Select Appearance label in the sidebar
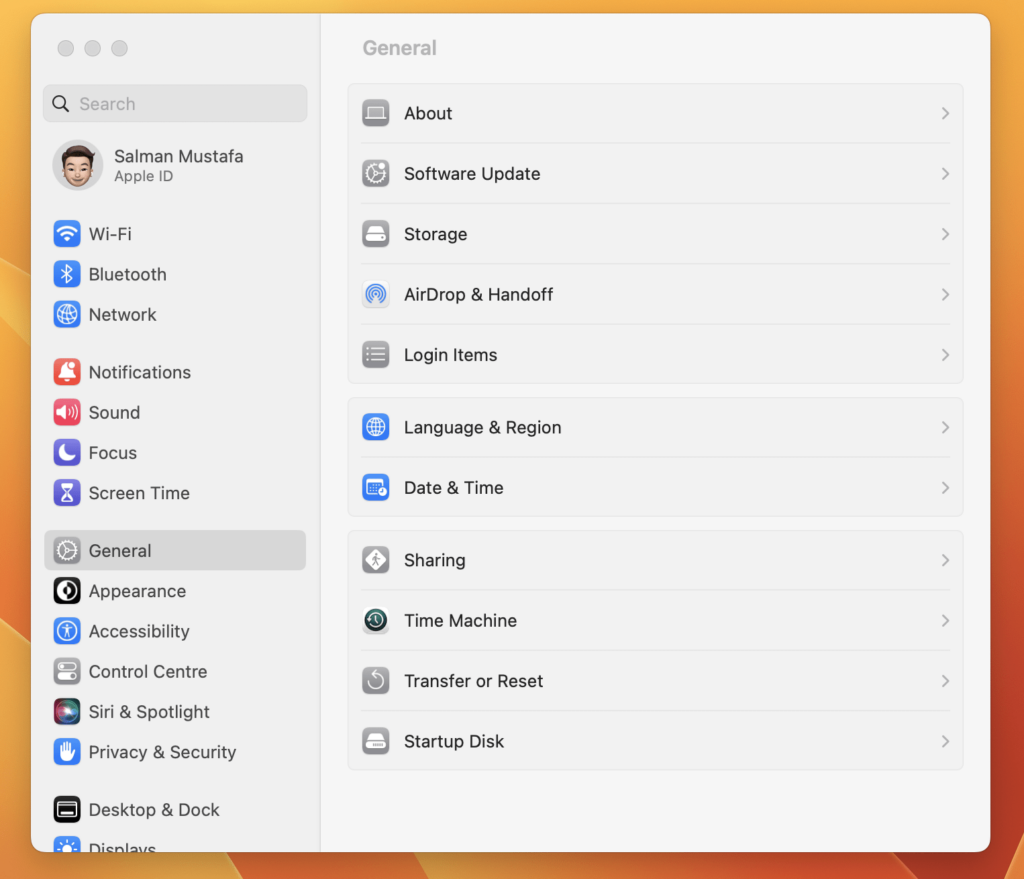1024x879 pixels. [x=137, y=591]
